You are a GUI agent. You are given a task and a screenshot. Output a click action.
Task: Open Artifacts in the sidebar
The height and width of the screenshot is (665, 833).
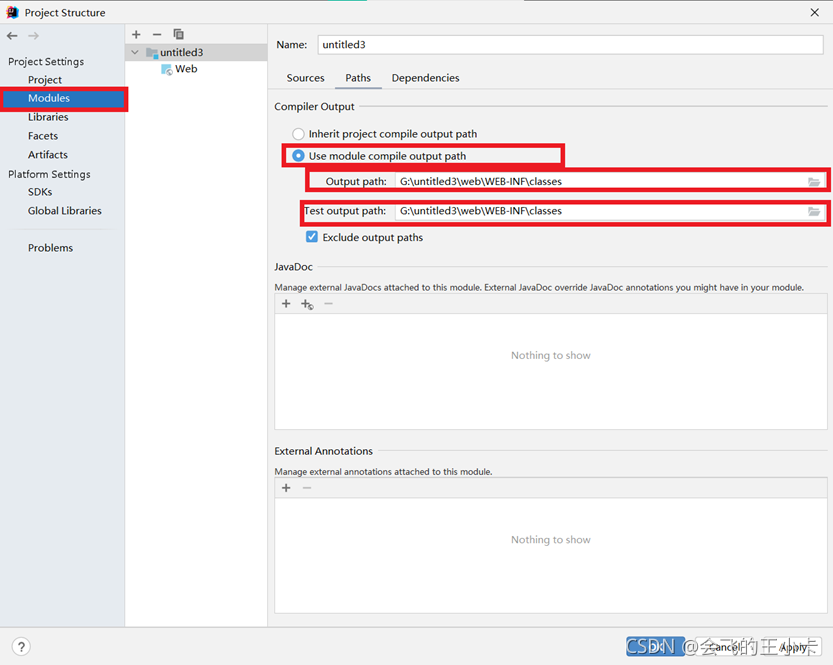48,155
